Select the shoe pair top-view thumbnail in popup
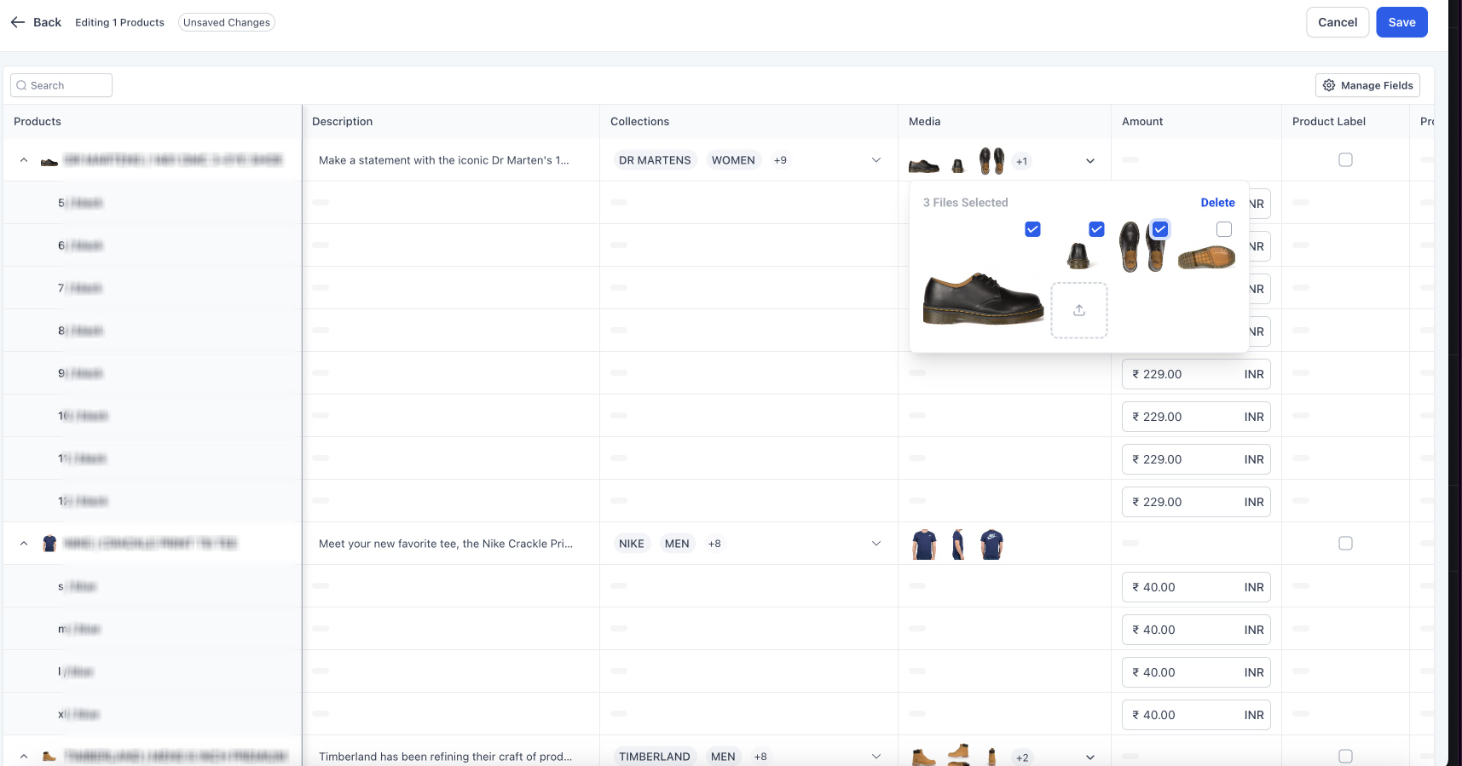1462x766 pixels. point(1142,247)
